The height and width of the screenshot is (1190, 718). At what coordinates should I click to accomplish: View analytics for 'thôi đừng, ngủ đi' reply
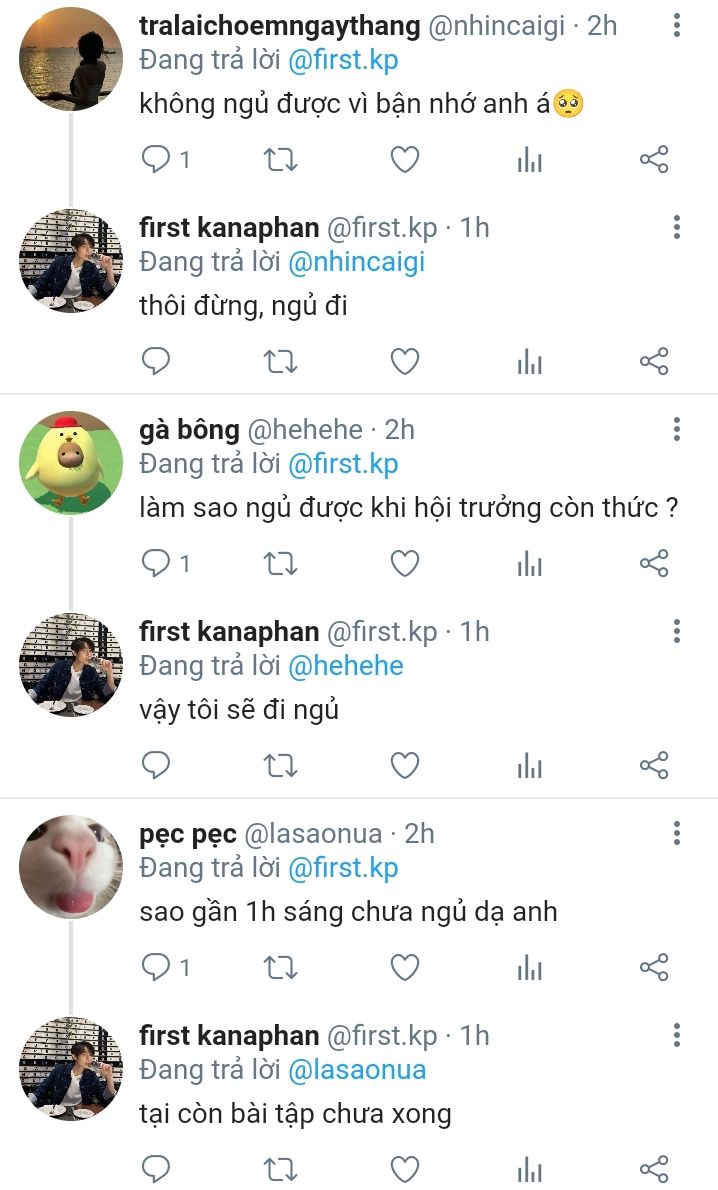pos(529,362)
